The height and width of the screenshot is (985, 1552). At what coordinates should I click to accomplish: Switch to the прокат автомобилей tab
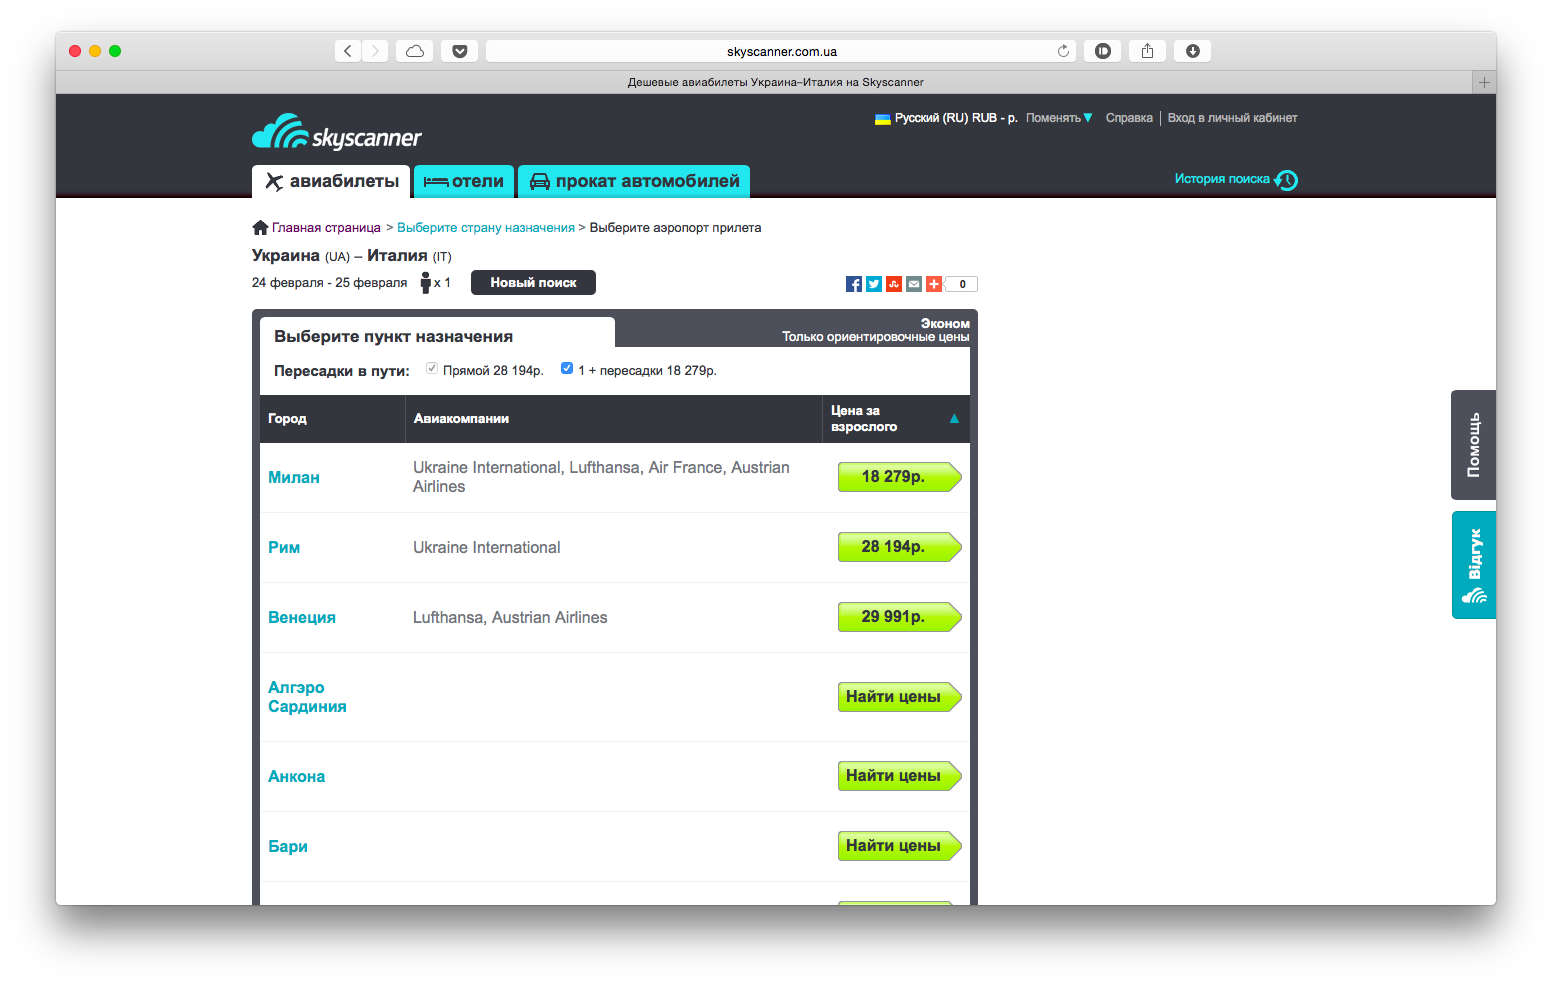634,181
